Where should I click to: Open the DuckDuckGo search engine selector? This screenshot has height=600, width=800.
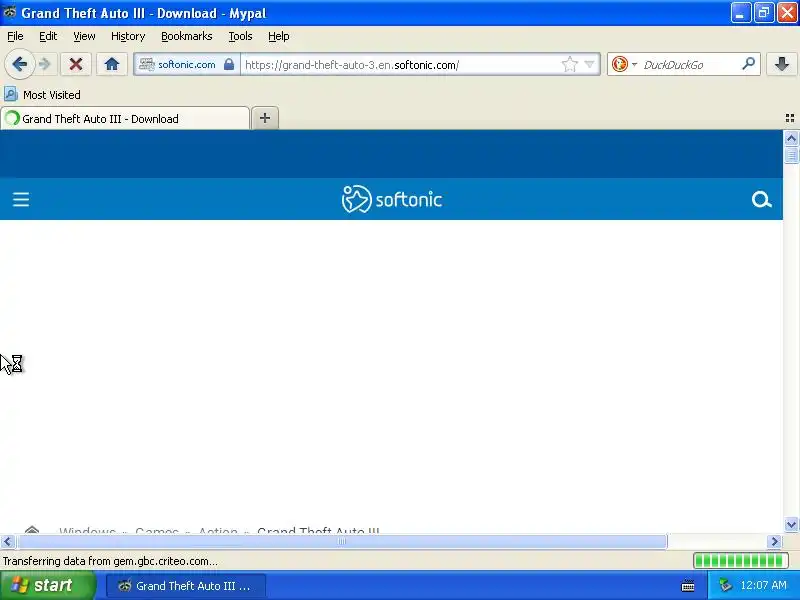tap(623, 64)
